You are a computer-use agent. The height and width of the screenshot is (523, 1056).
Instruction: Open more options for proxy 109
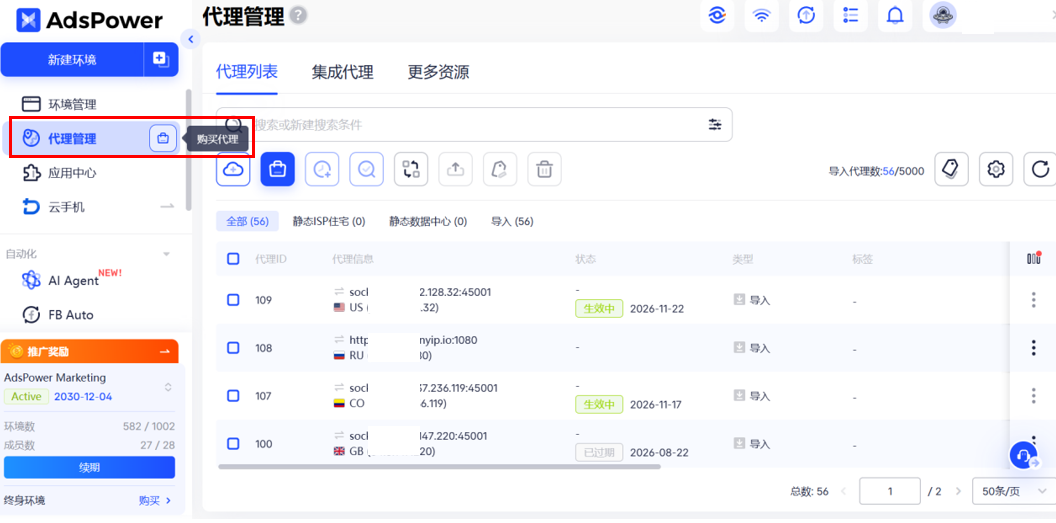(x=1034, y=300)
